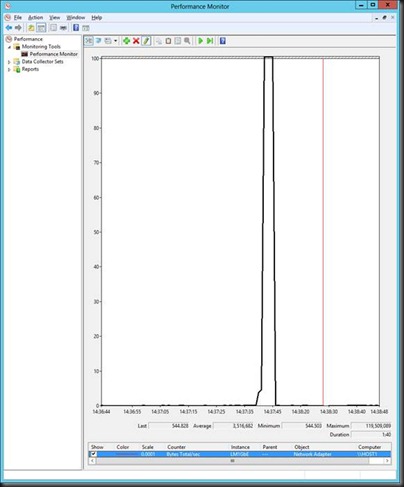Image resolution: width=404 pixels, height=487 pixels.
Task: Click the New Window toolbar icon
Action: (63, 28)
